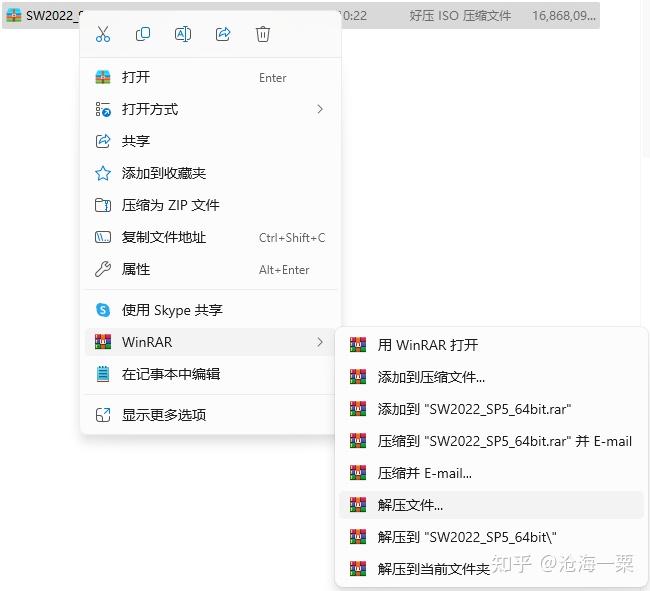Select 压缩并 E-mail... option
The image size is (650, 591).
pyautogui.click(x=491, y=473)
